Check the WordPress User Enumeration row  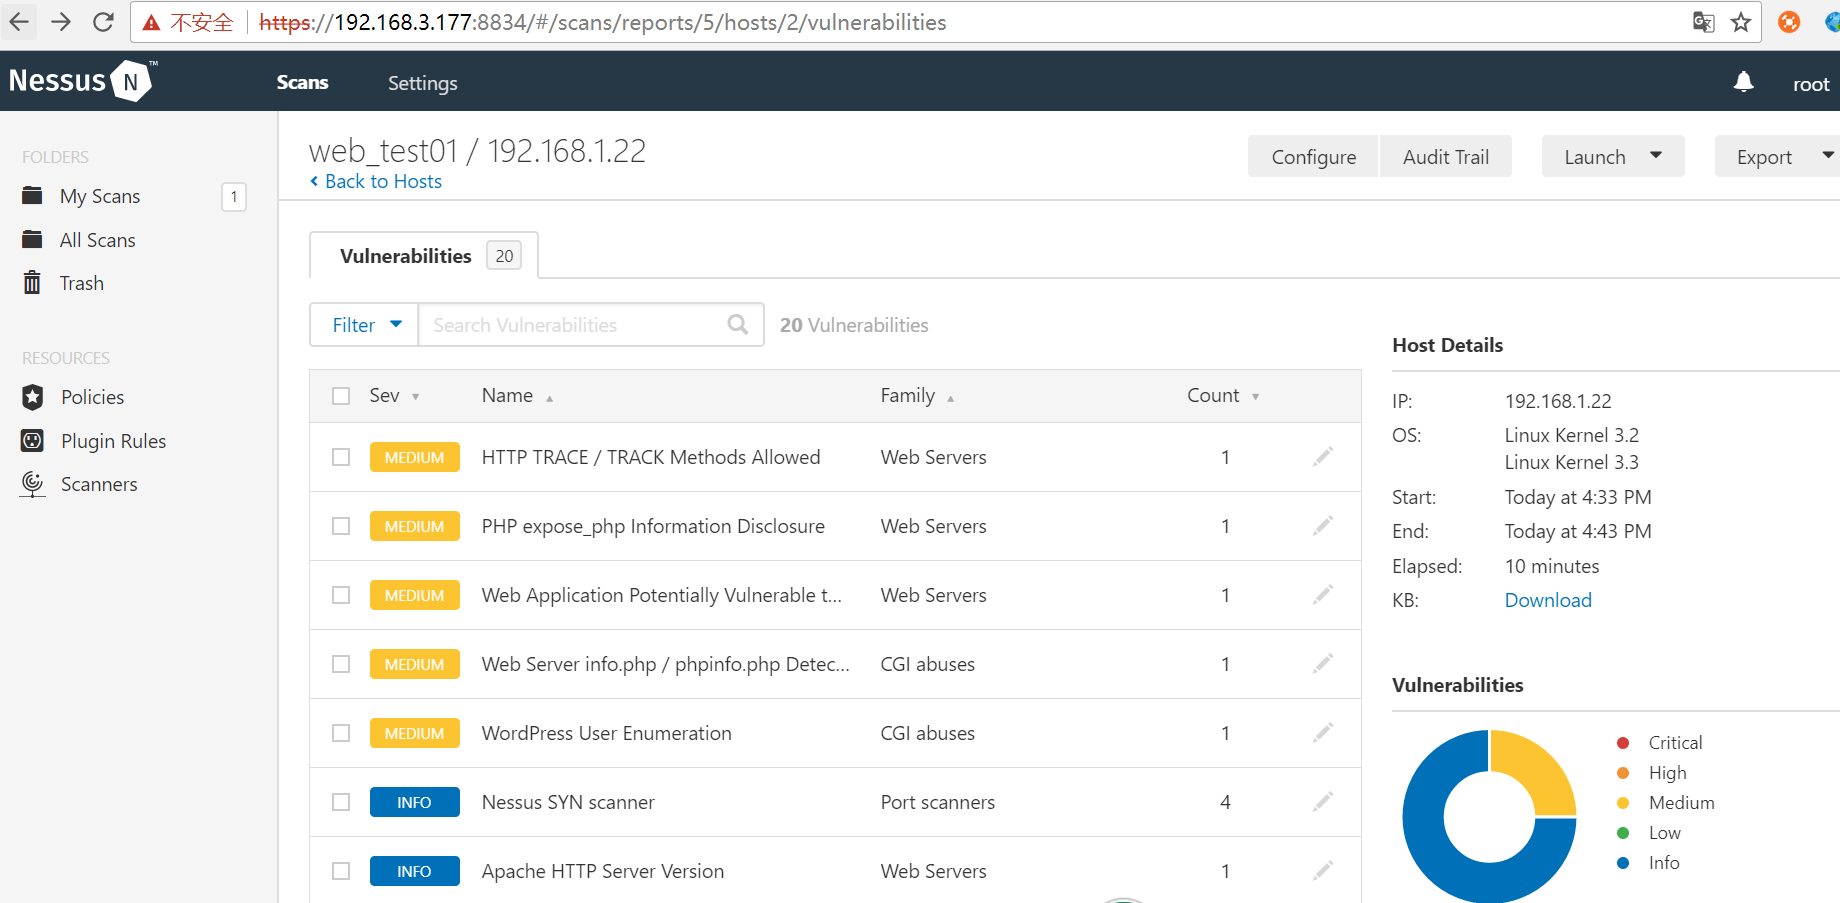tap(341, 733)
